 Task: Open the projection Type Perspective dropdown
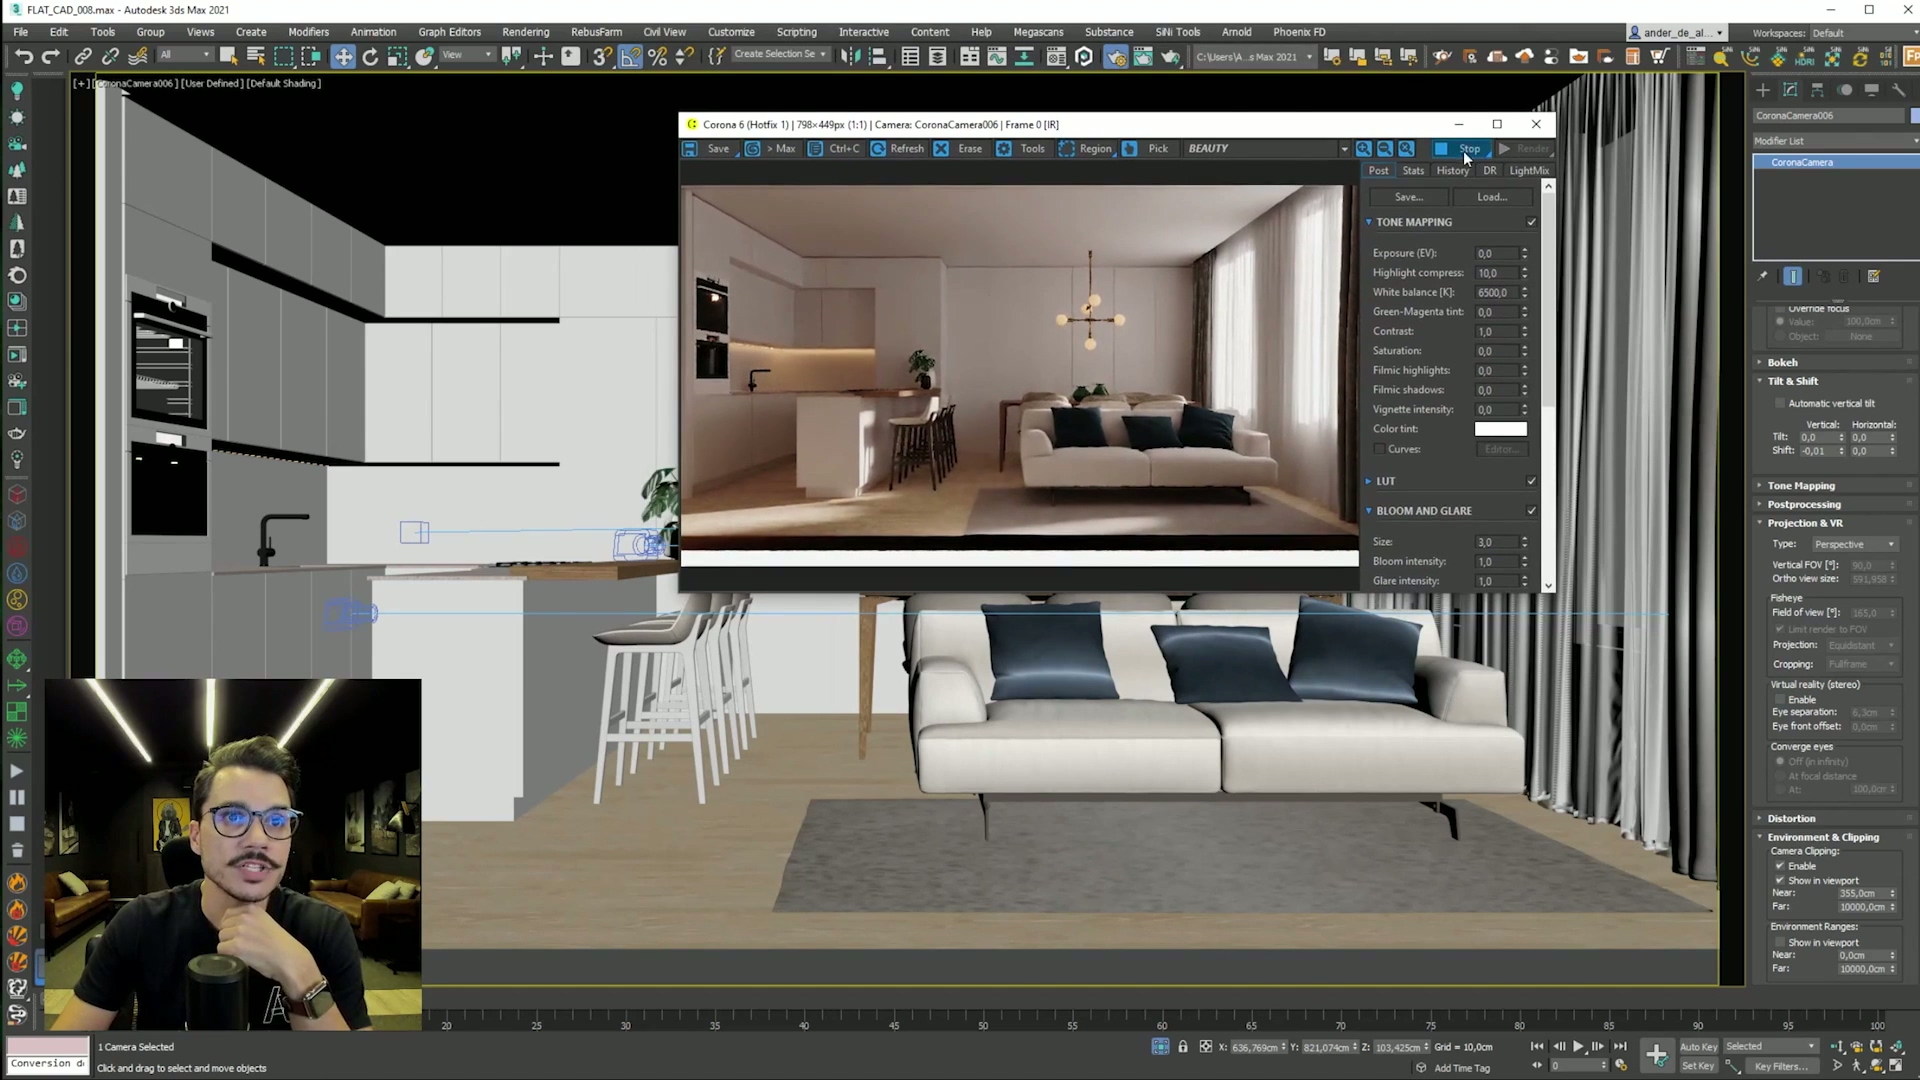tap(1855, 544)
